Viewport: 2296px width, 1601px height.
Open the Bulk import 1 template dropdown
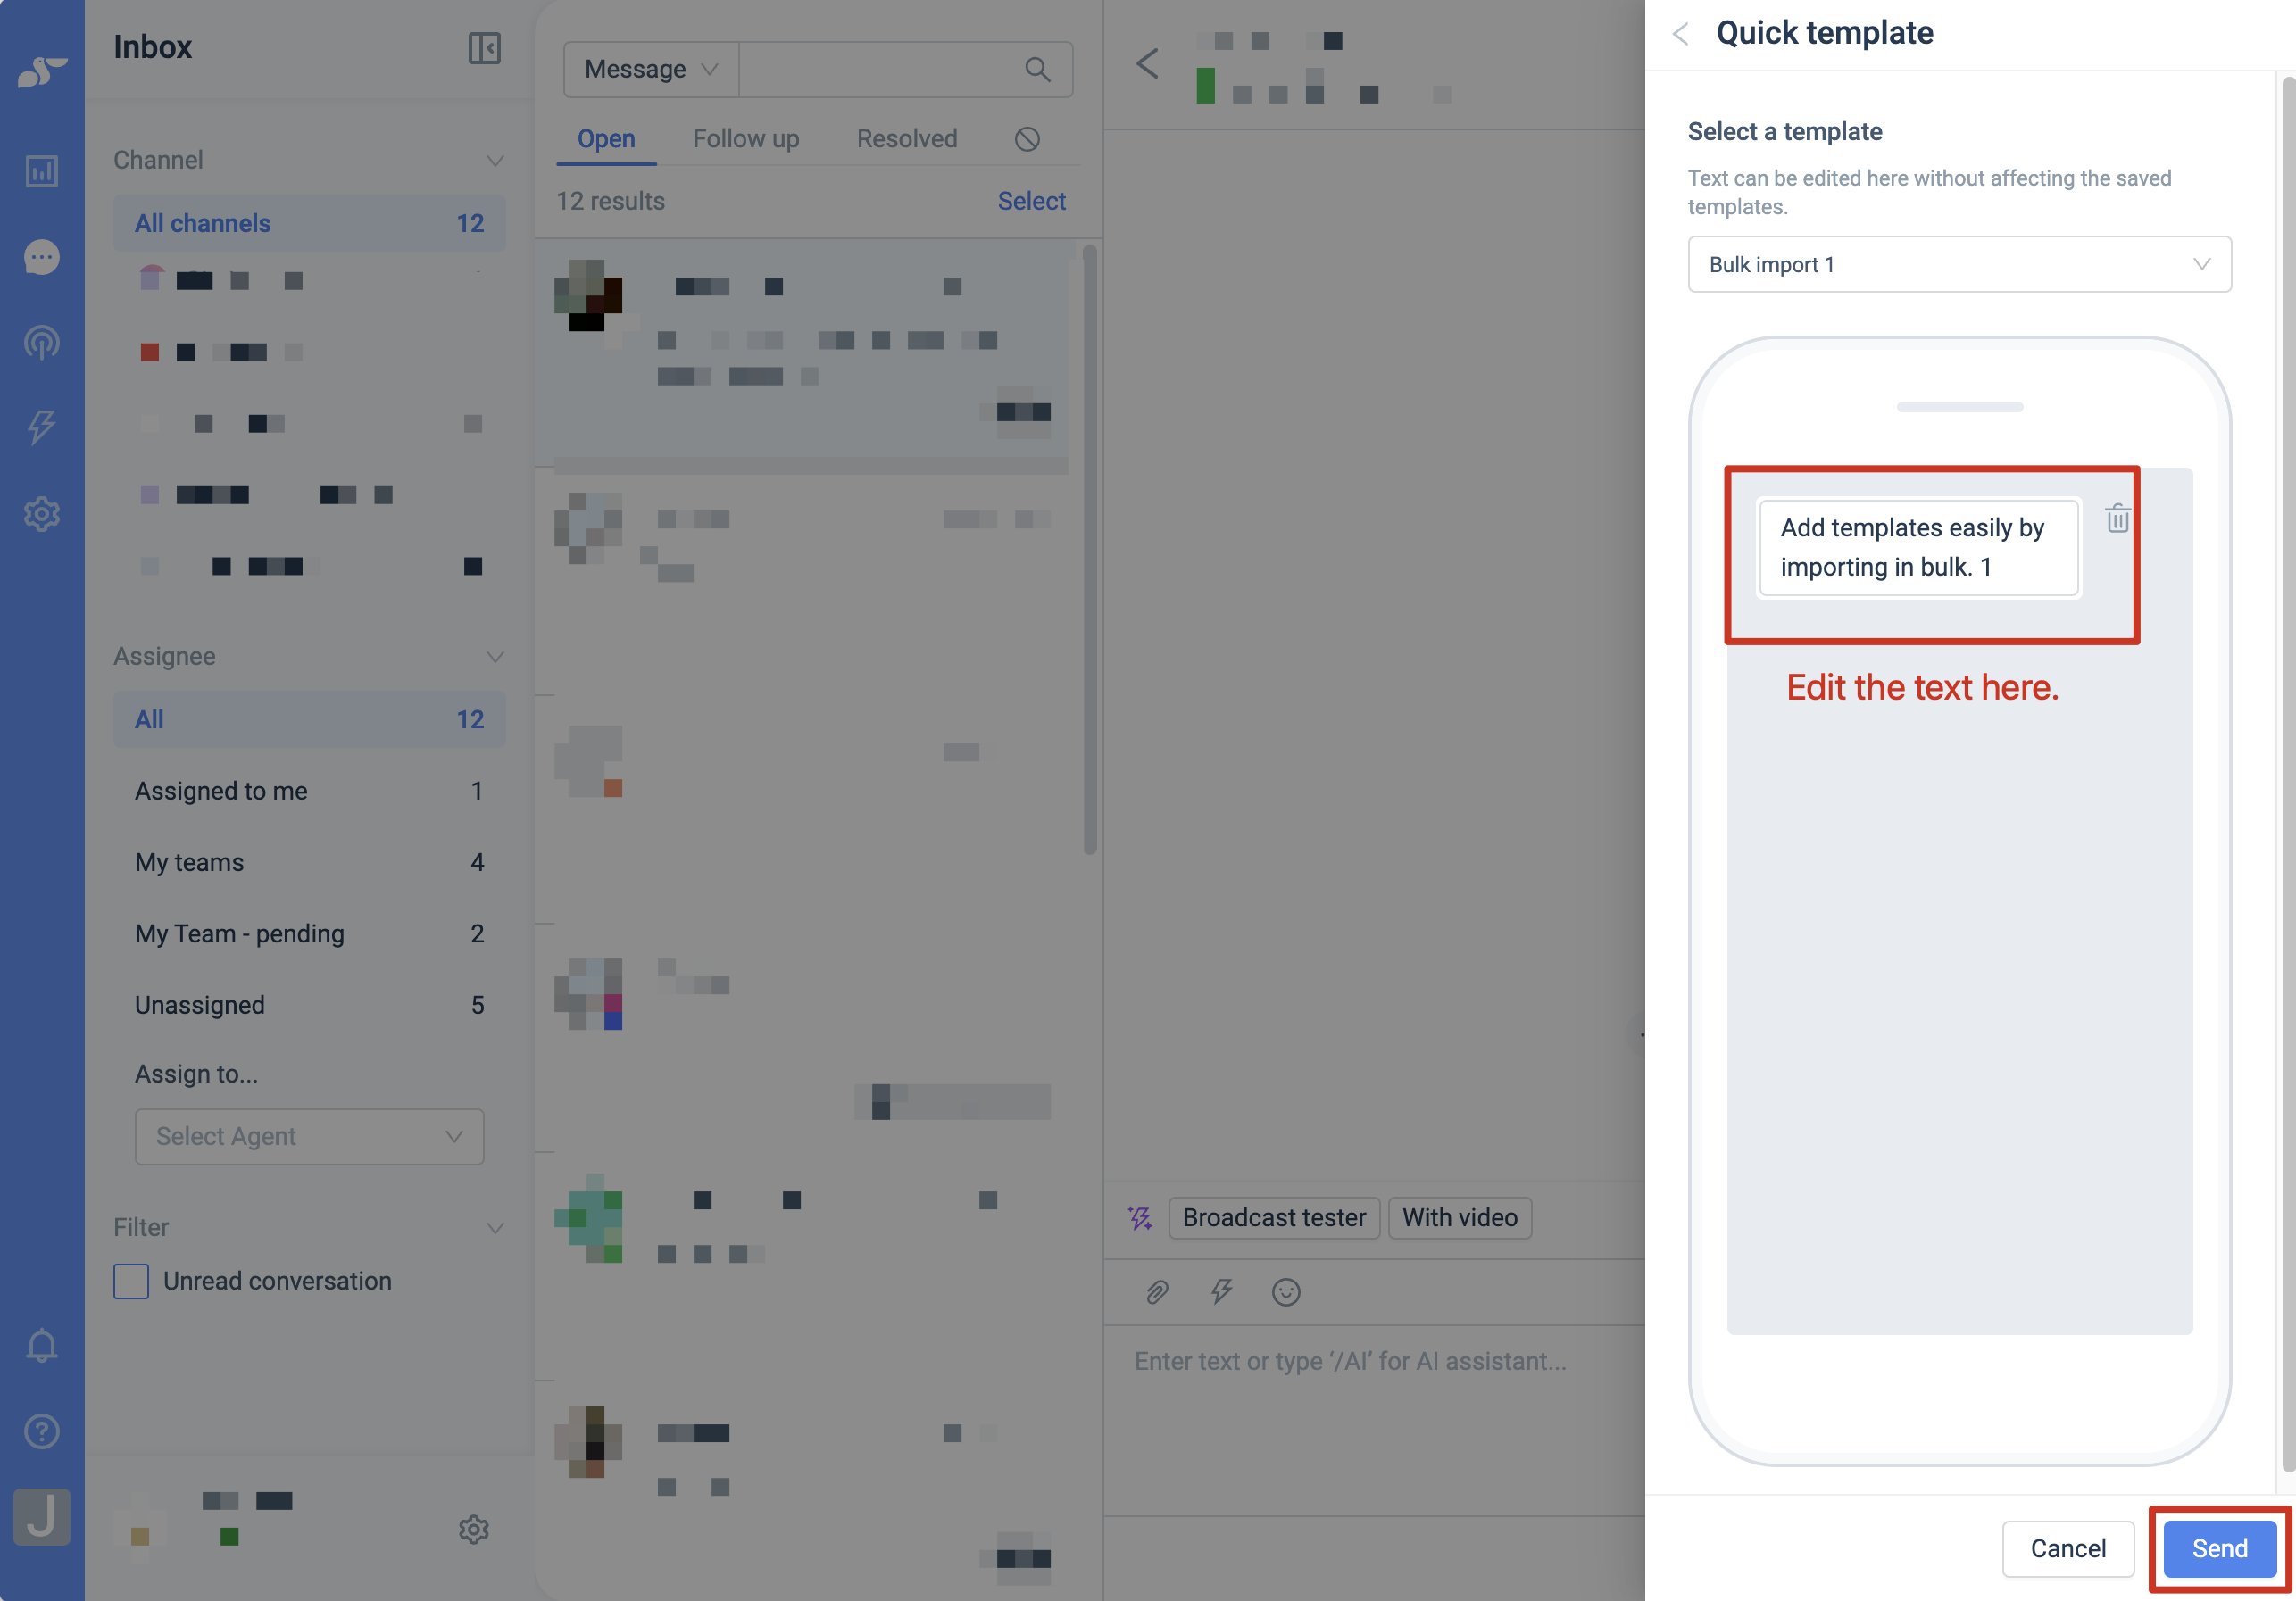pyautogui.click(x=1959, y=264)
